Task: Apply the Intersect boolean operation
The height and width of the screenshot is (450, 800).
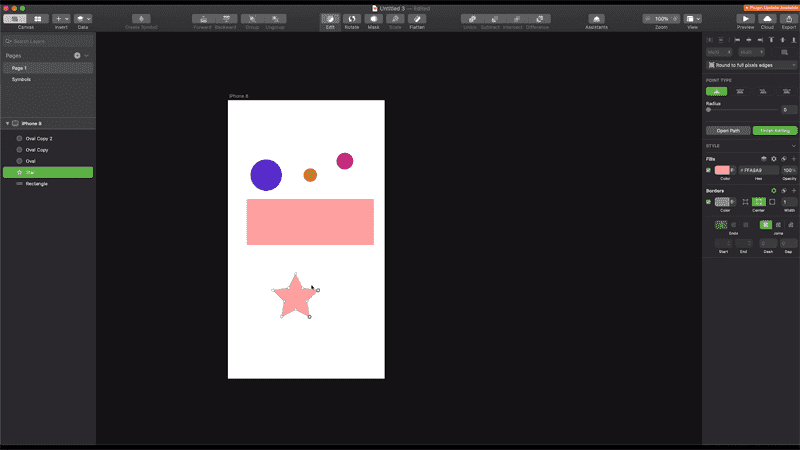Action: [516, 19]
